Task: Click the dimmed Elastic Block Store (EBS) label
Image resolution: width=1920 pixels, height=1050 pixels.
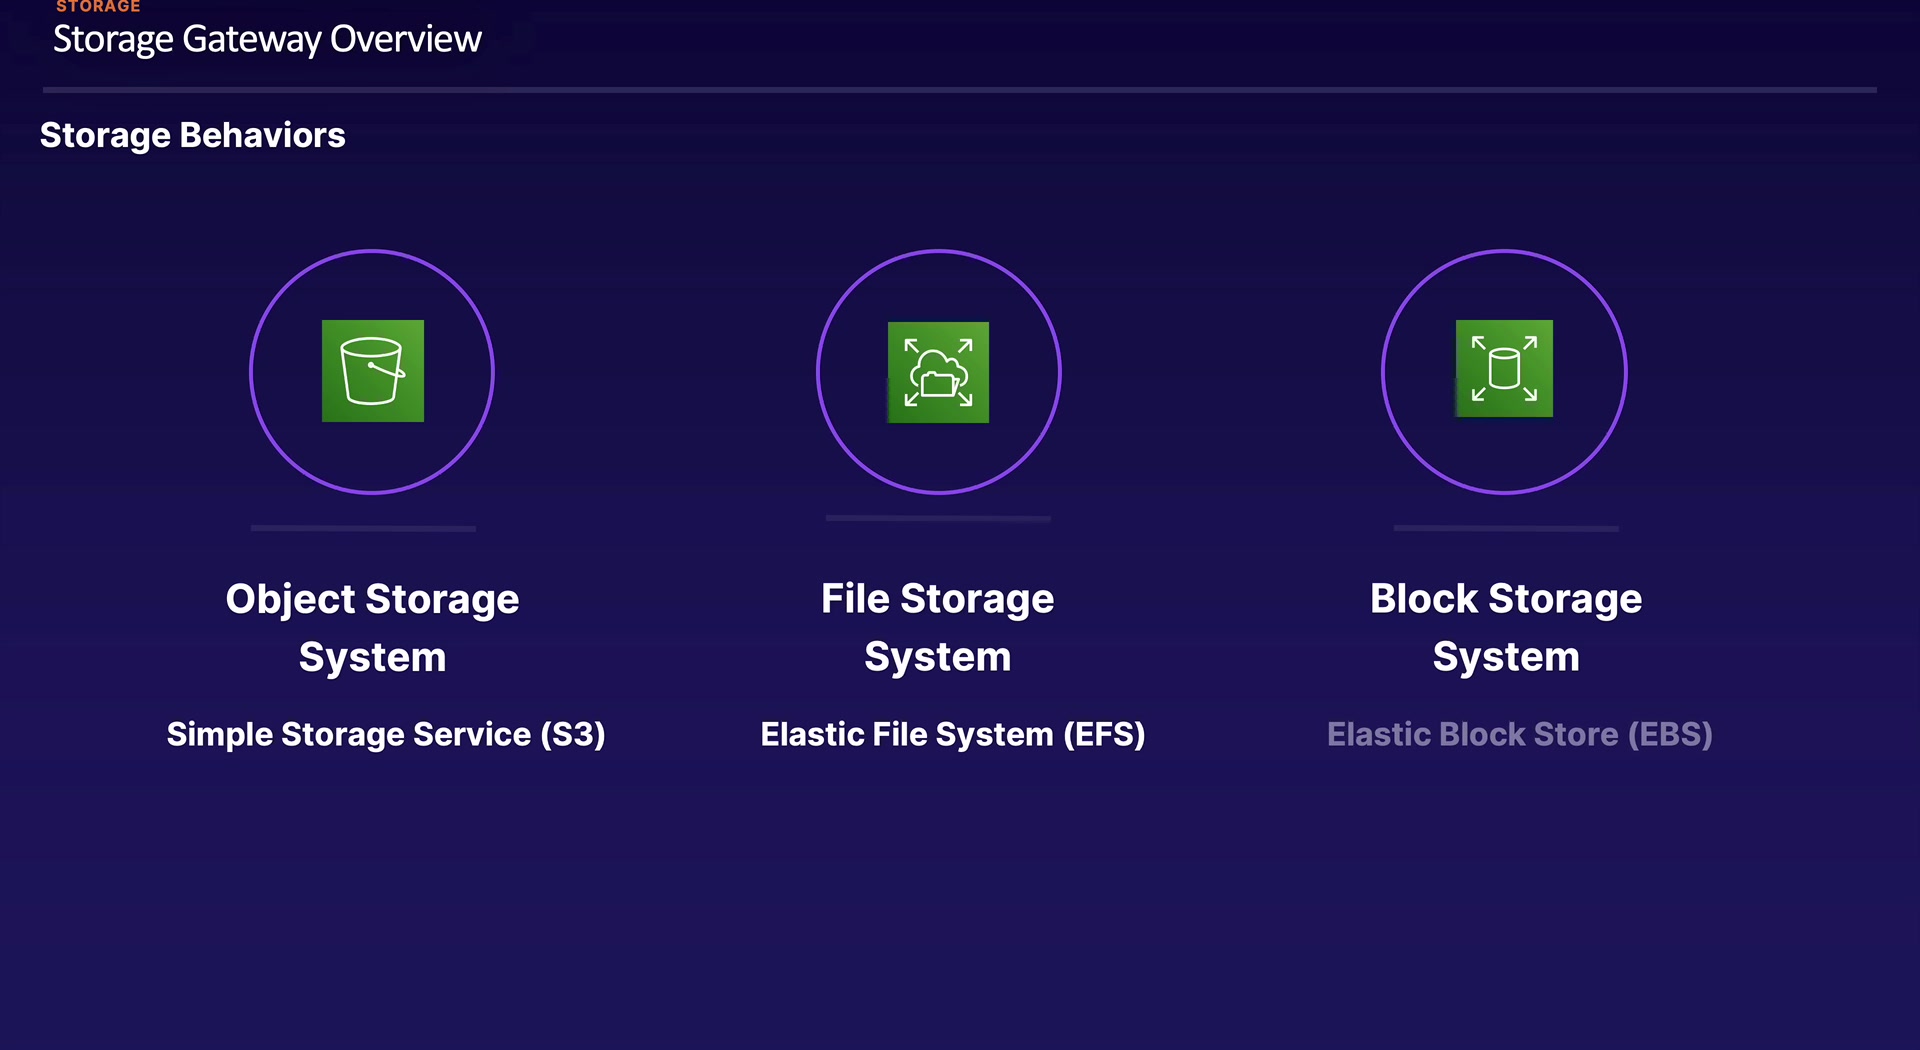Action: click(1519, 734)
